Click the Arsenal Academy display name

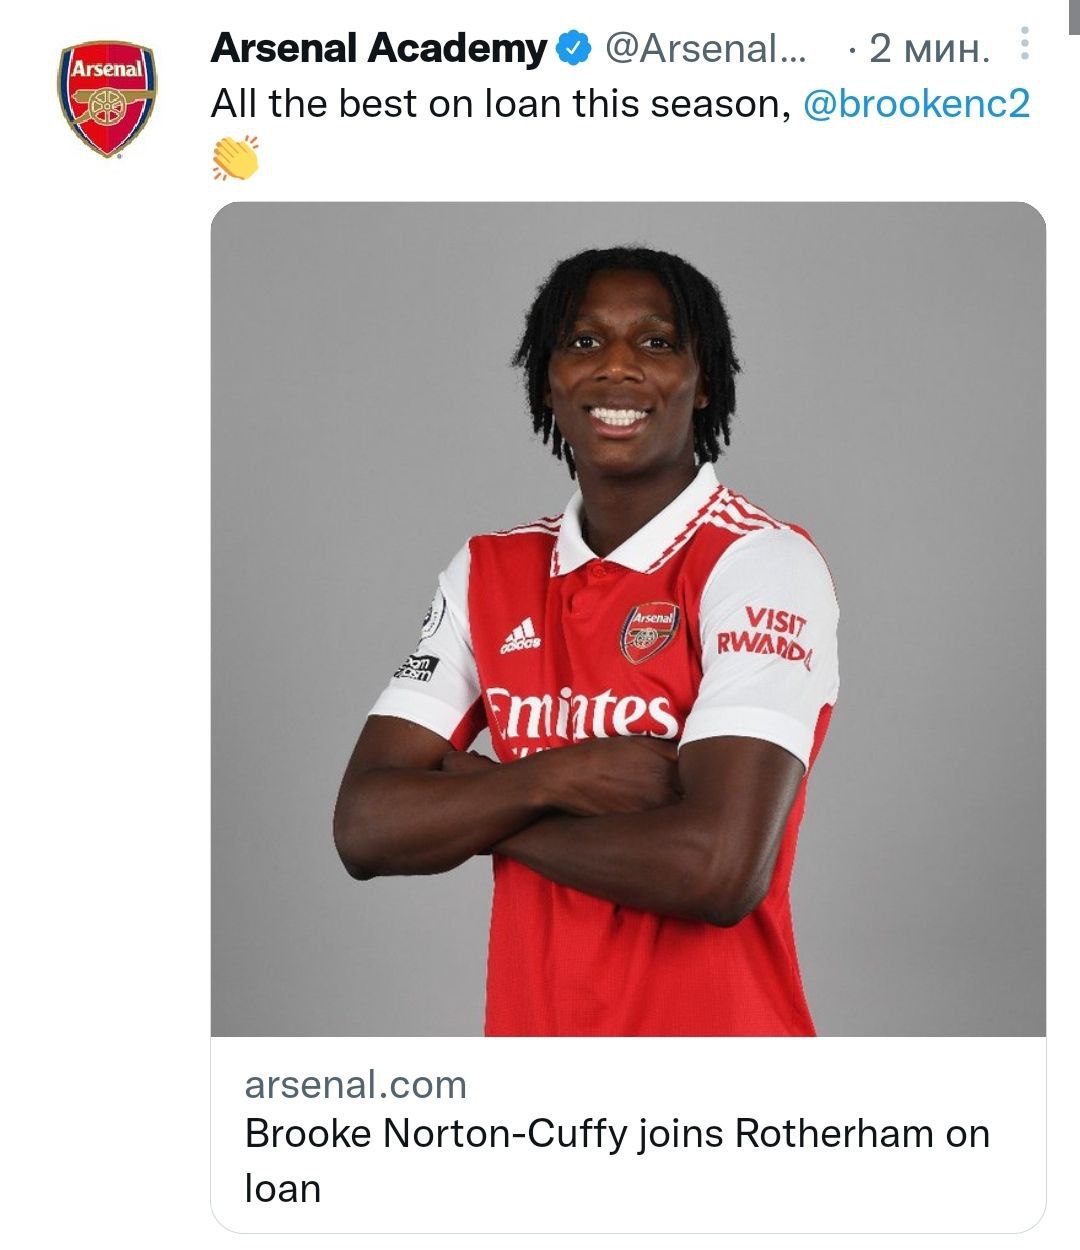(x=379, y=48)
